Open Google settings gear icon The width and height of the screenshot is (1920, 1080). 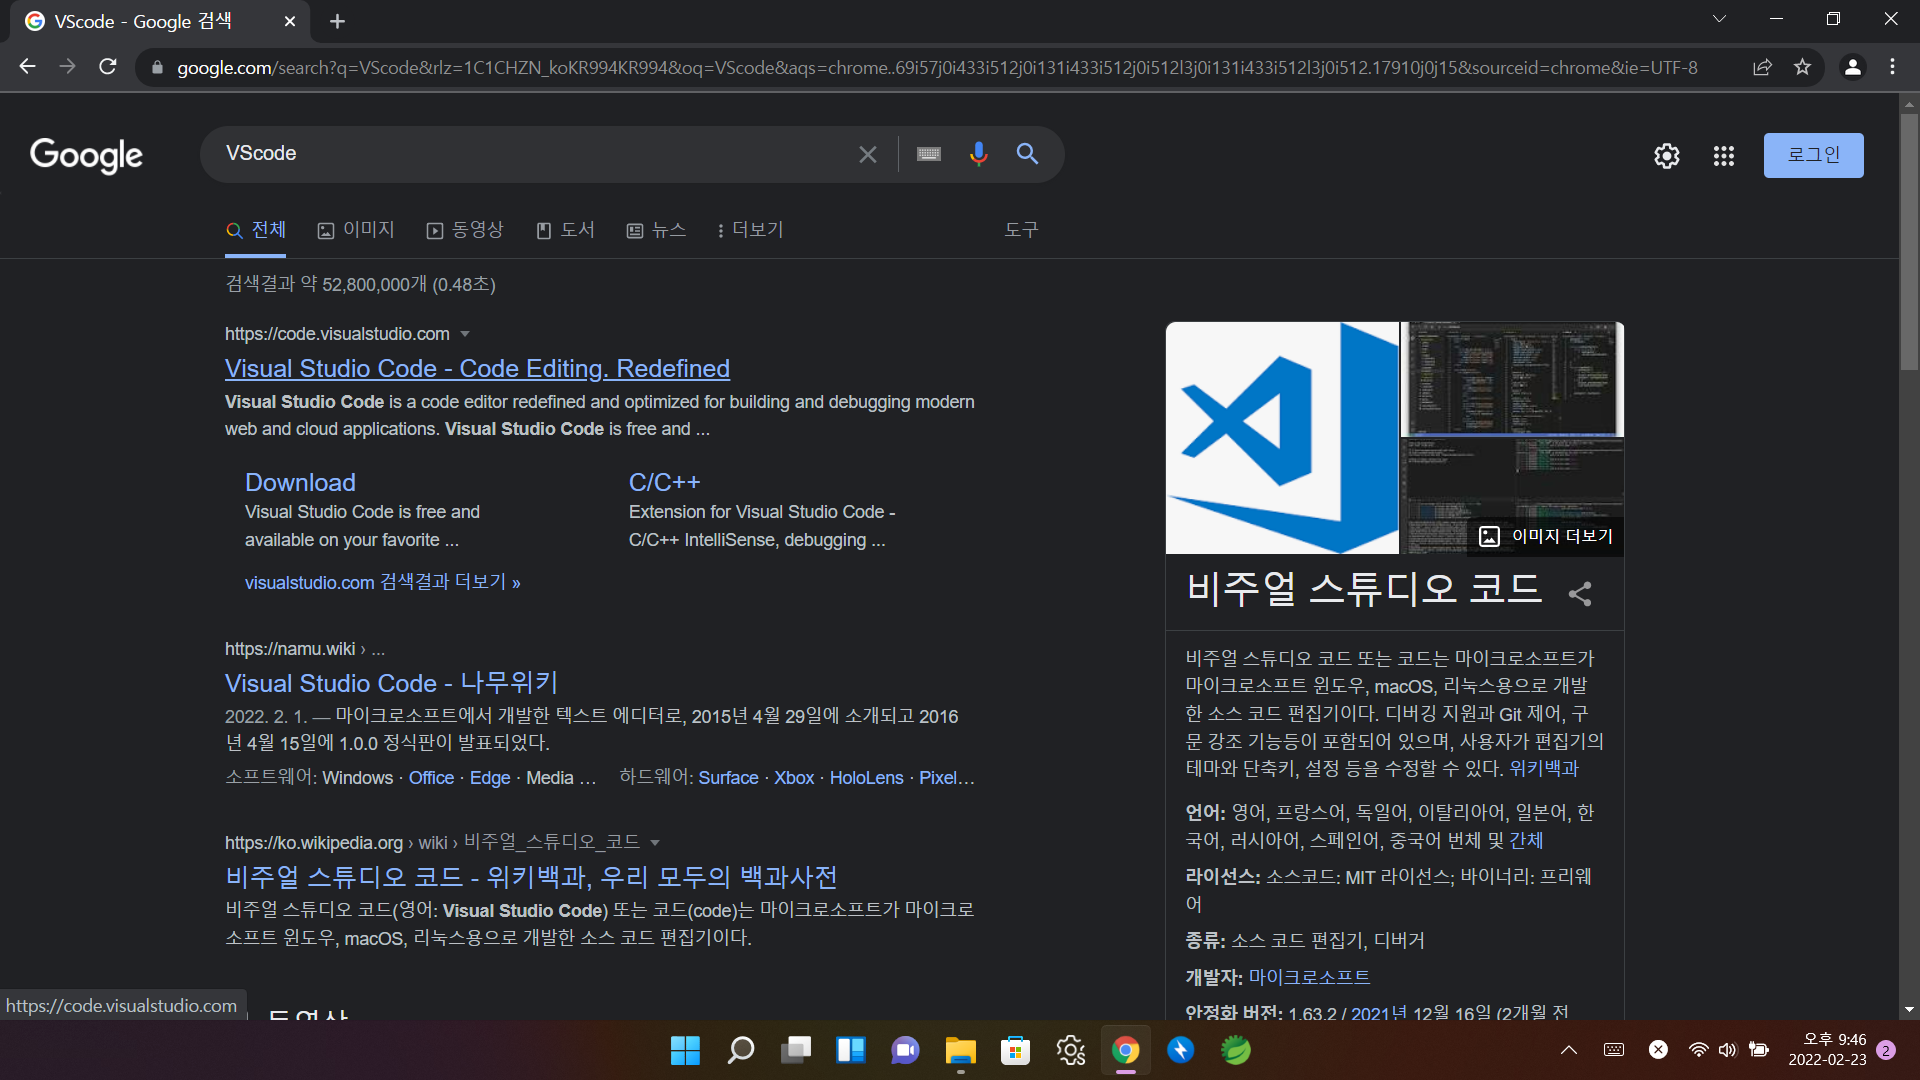1666,156
